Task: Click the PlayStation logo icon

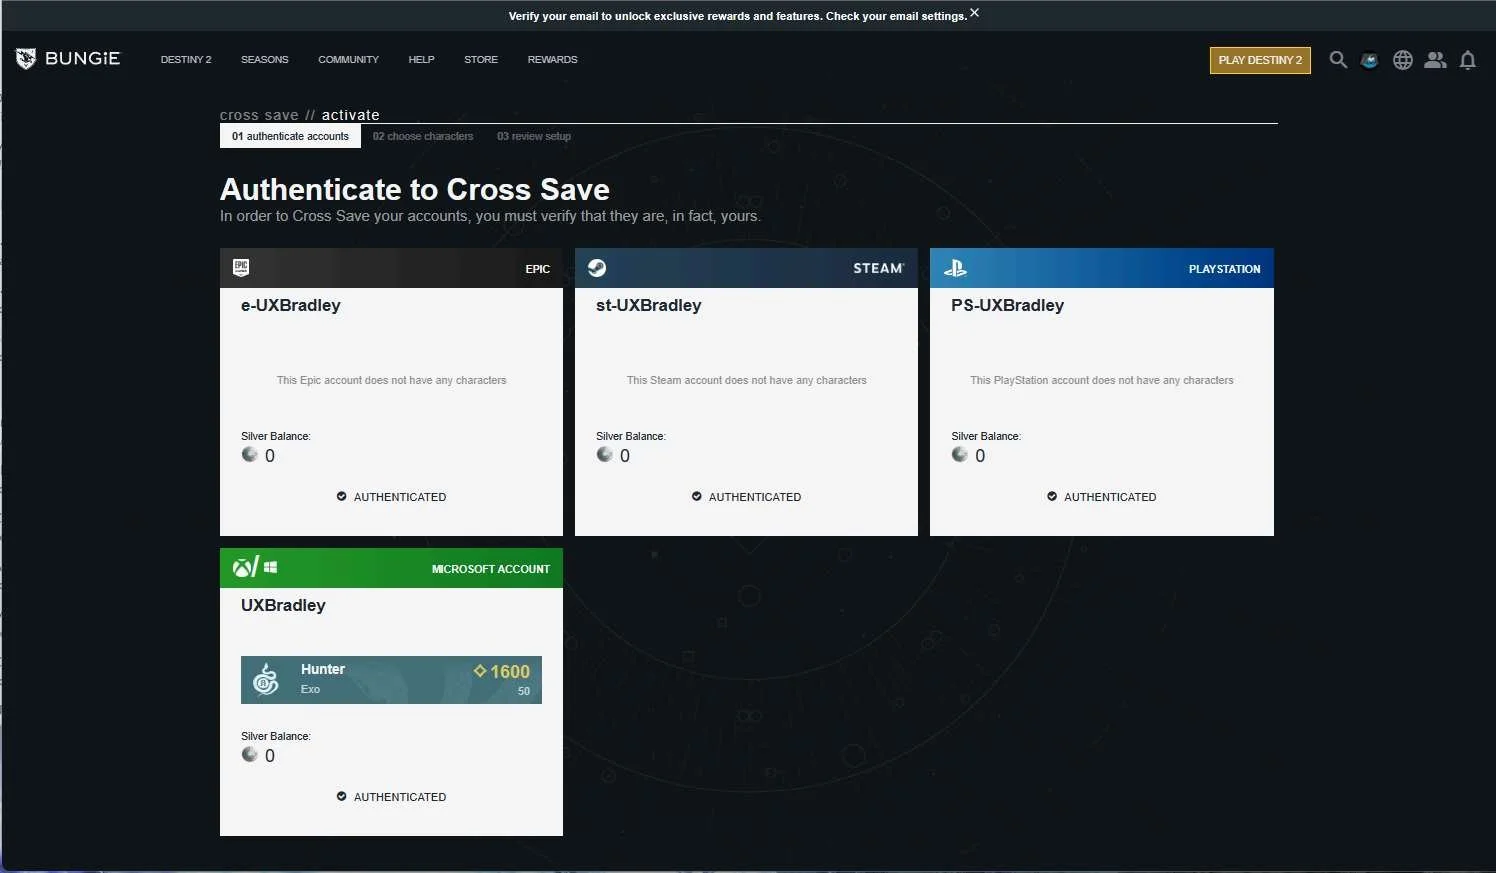Action: click(955, 268)
